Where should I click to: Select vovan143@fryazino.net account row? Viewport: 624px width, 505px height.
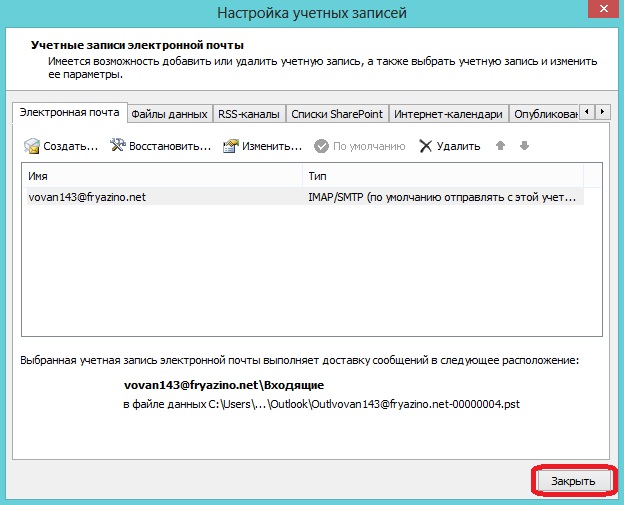(x=305, y=197)
